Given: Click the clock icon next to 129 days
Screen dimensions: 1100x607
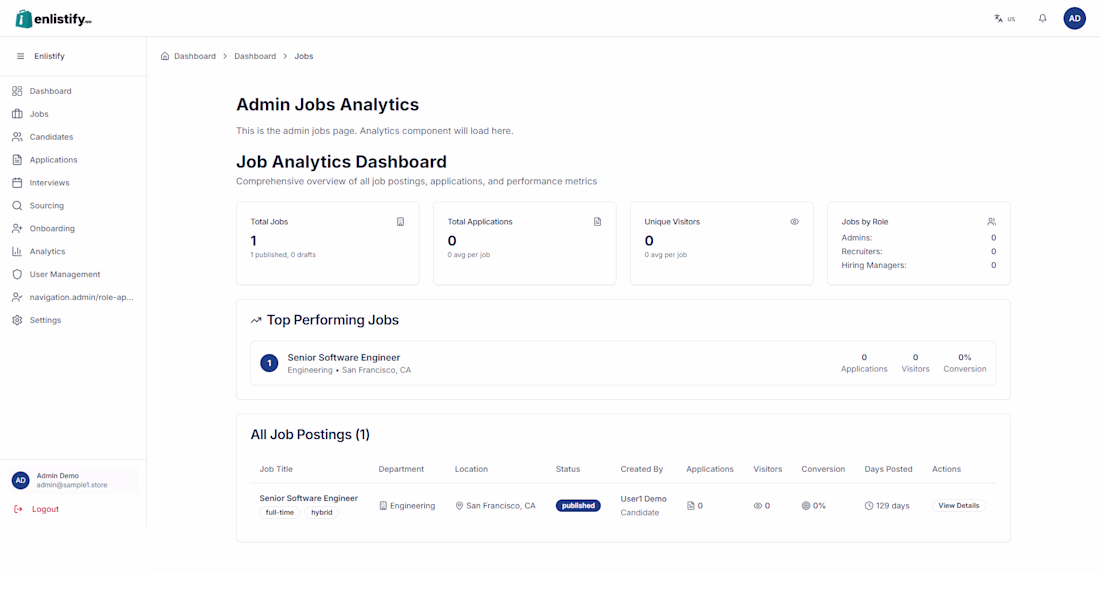Looking at the screenshot, I should (869, 505).
